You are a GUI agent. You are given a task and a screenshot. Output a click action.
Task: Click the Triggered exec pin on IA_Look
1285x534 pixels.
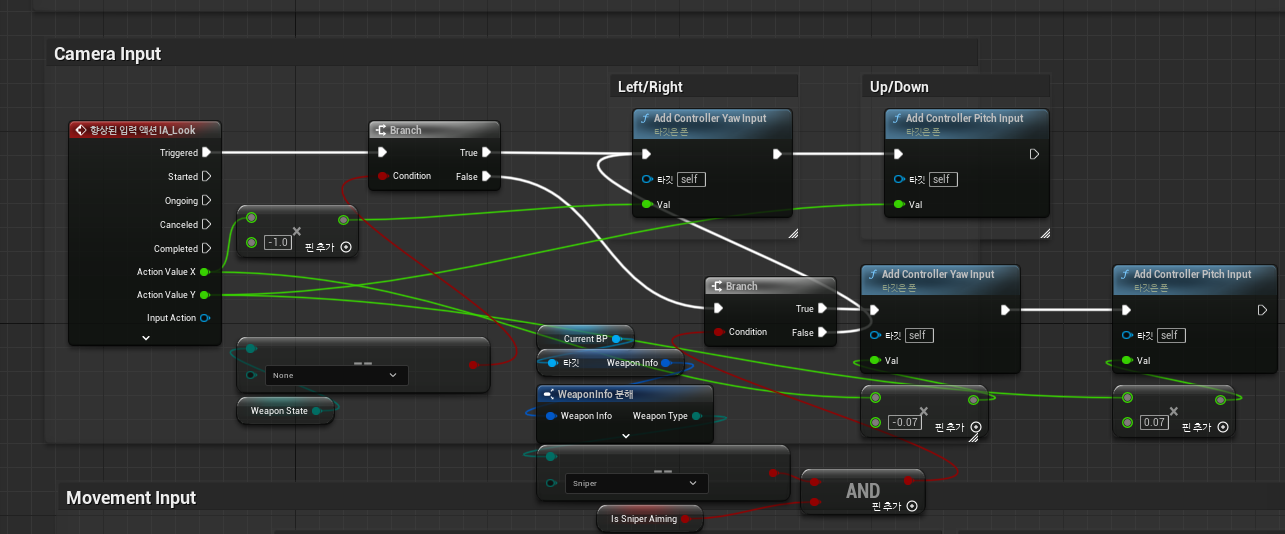point(206,153)
